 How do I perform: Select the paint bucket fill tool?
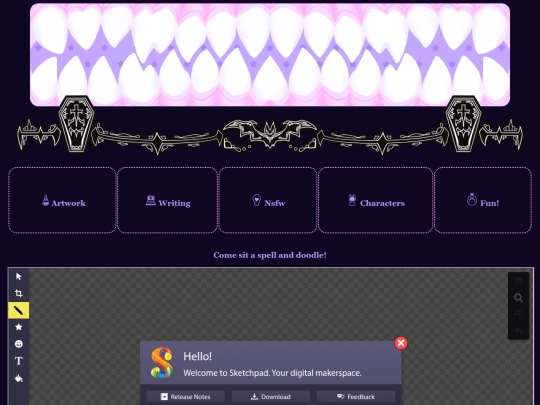pyautogui.click(x=19, y=378)
